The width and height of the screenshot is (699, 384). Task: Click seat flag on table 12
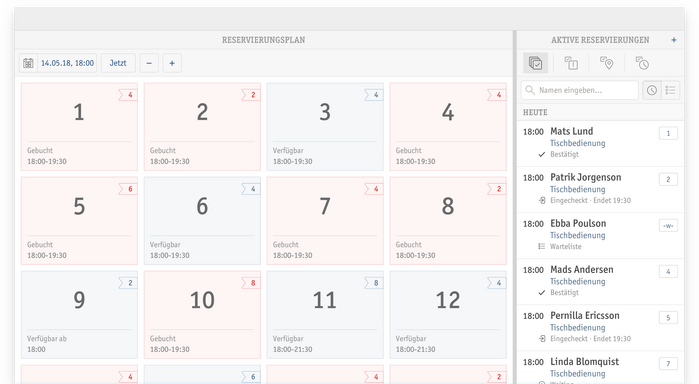click(497, 283)
